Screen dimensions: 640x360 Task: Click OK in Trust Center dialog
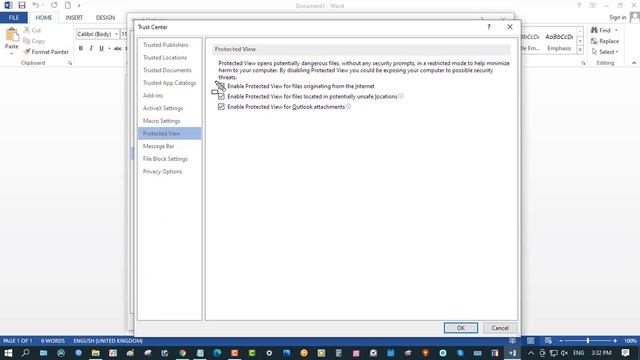(x=461, y=328)
